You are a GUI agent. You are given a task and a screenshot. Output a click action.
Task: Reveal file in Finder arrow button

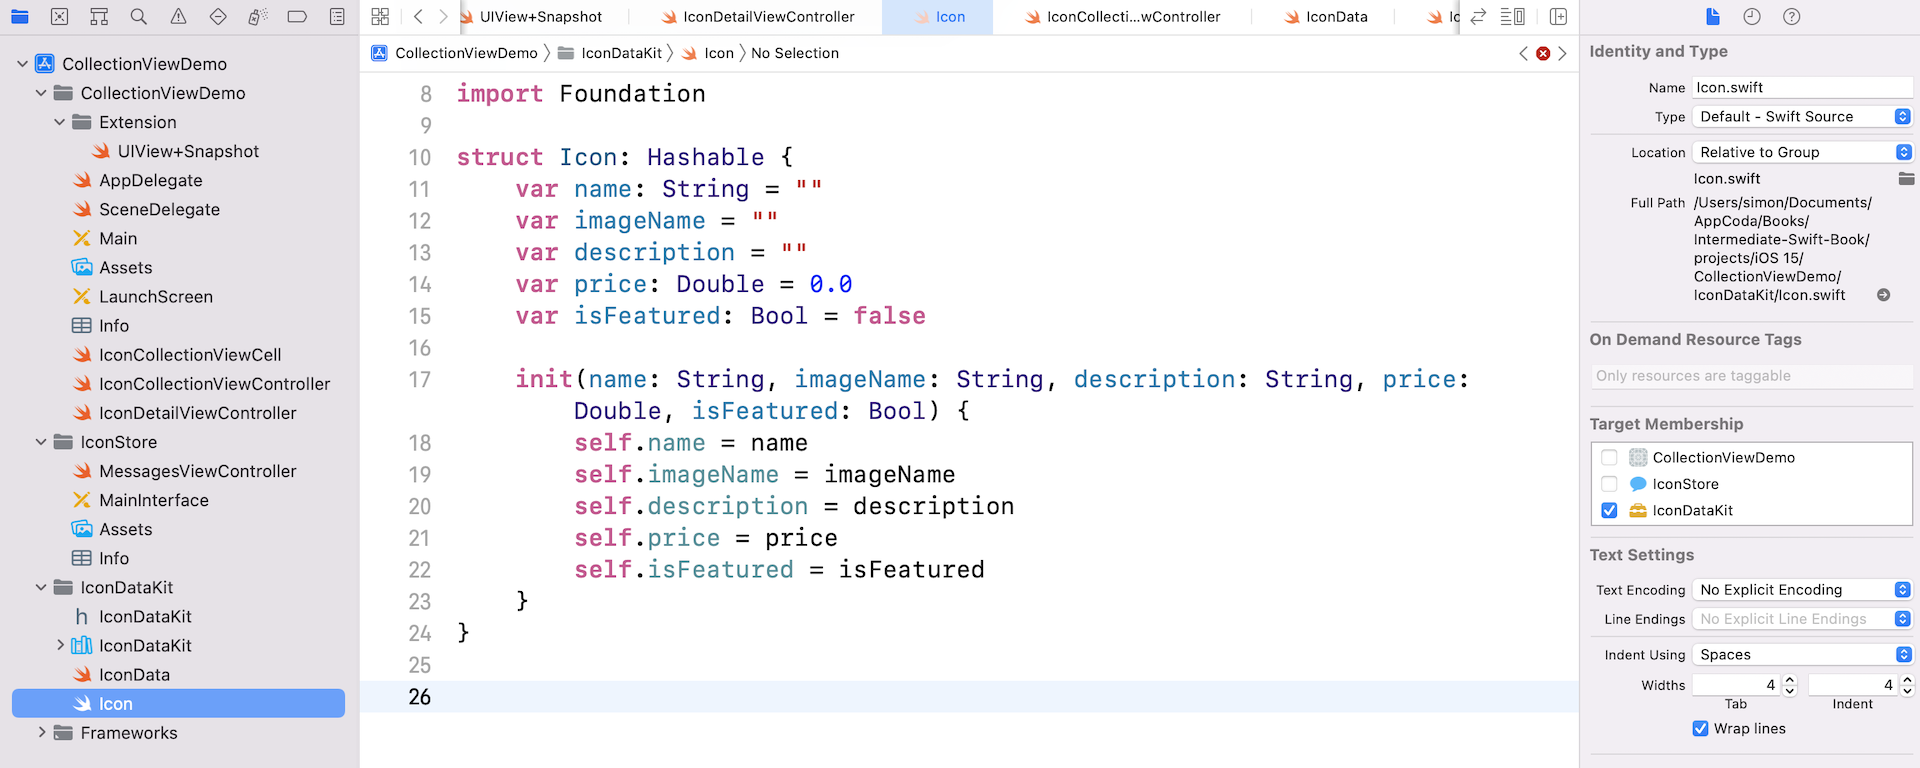[x=1883, y=295]
